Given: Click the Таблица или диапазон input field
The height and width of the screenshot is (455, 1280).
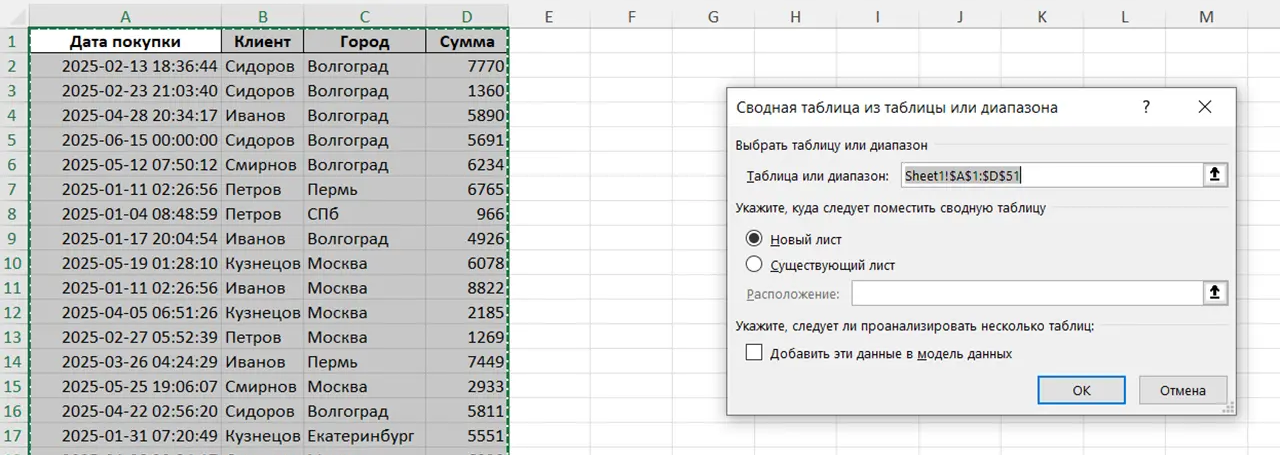Looking at the screenshot, I should [1052, 175].
